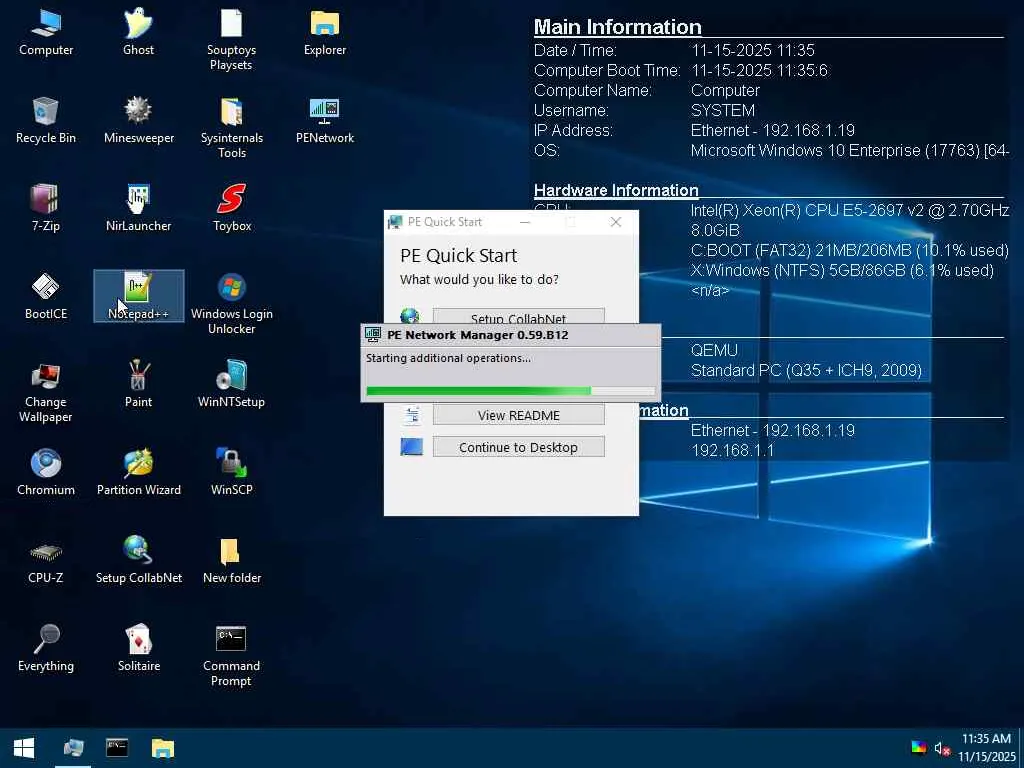
Task: Click the PE Network taskbar icon
Action: [x=73, y=748]
